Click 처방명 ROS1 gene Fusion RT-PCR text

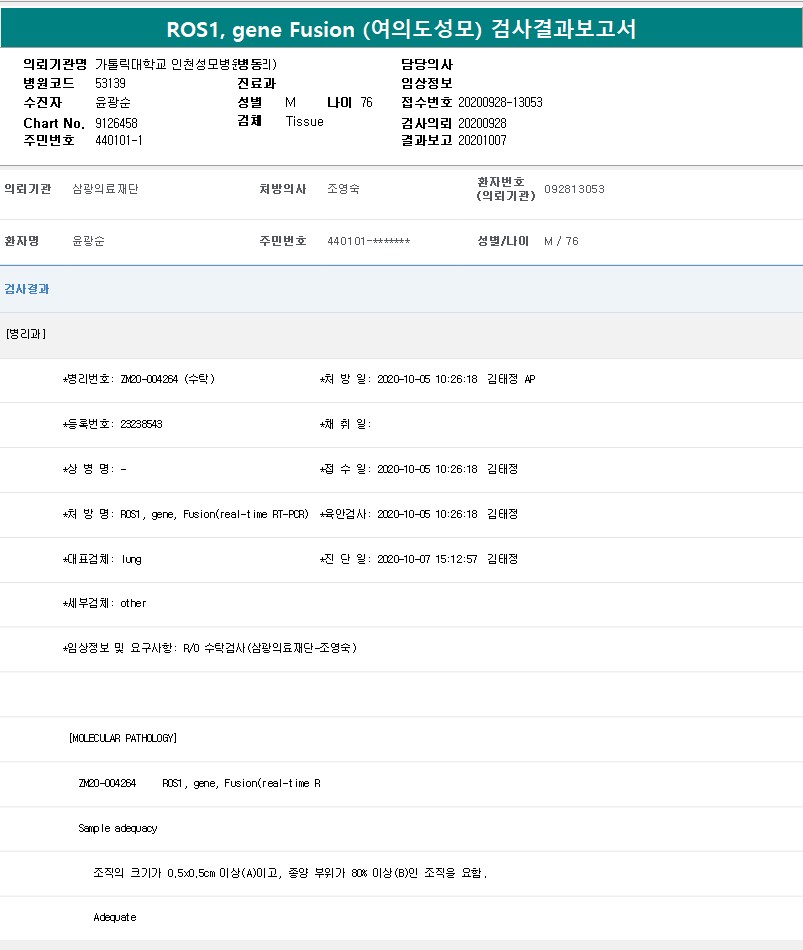[214, 514]
